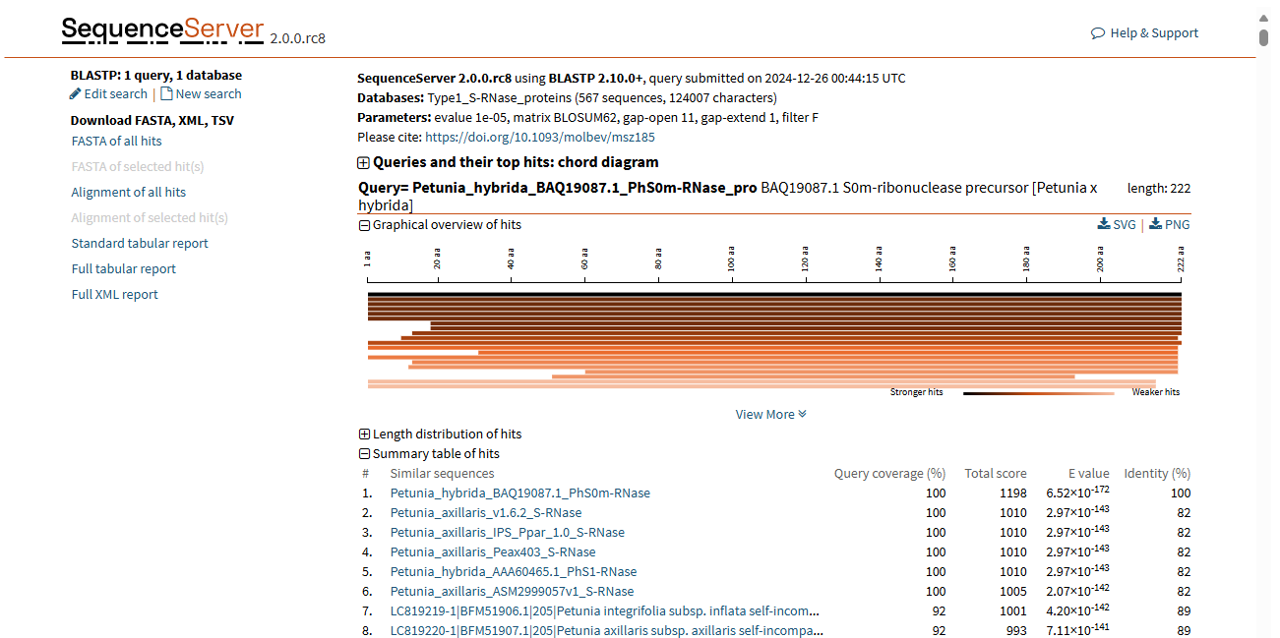
Task: Open Full tabular report
Action: [x=123, y=269]
